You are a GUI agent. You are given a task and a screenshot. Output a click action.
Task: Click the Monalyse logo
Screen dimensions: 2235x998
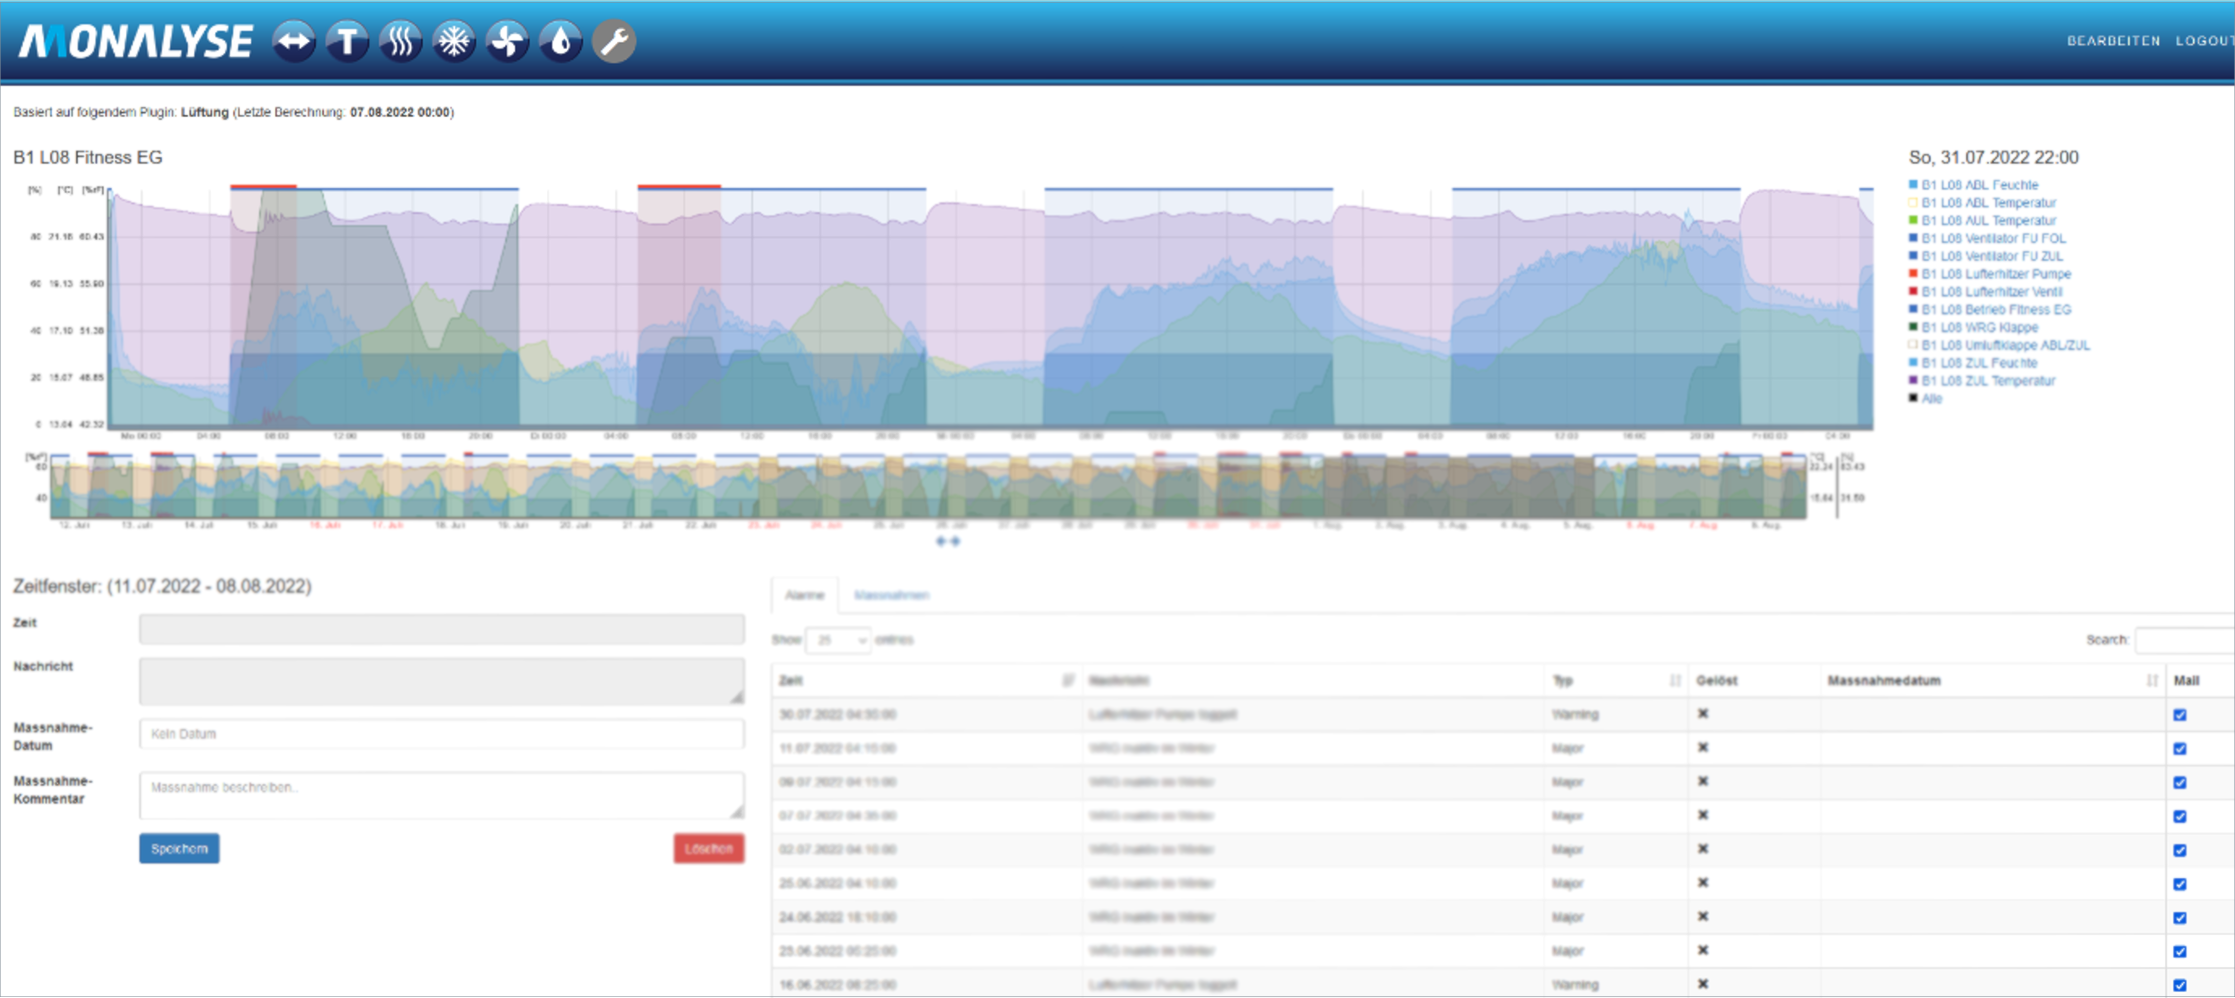(136, 42)
